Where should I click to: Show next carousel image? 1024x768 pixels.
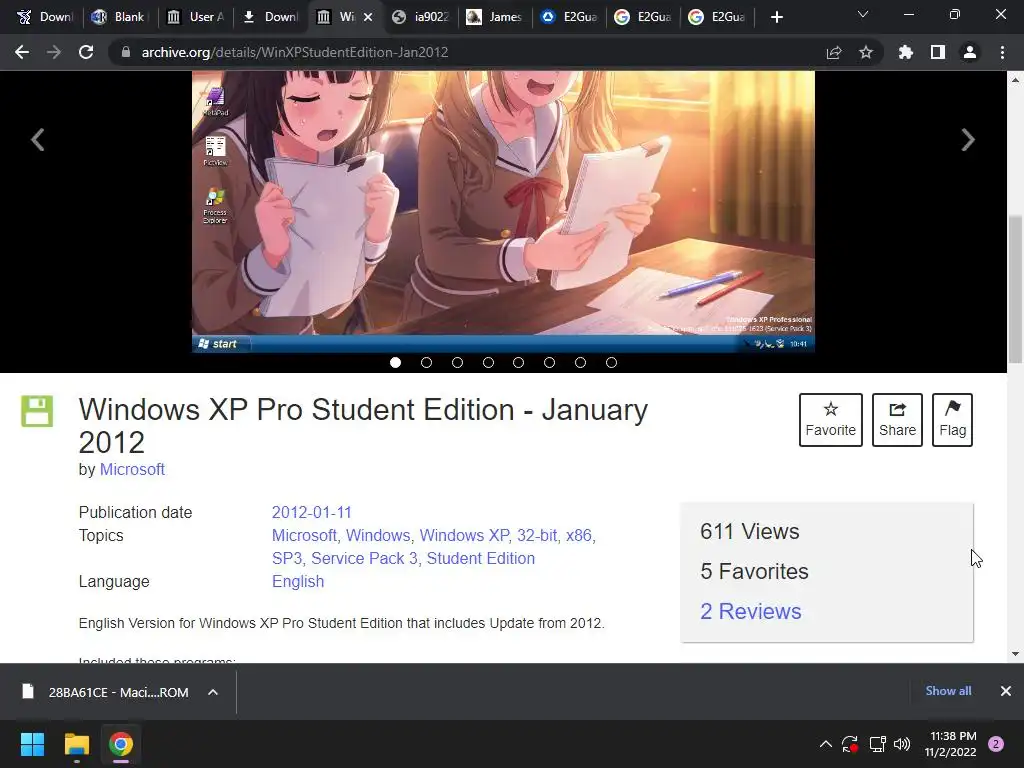click(x=968, y=139)
